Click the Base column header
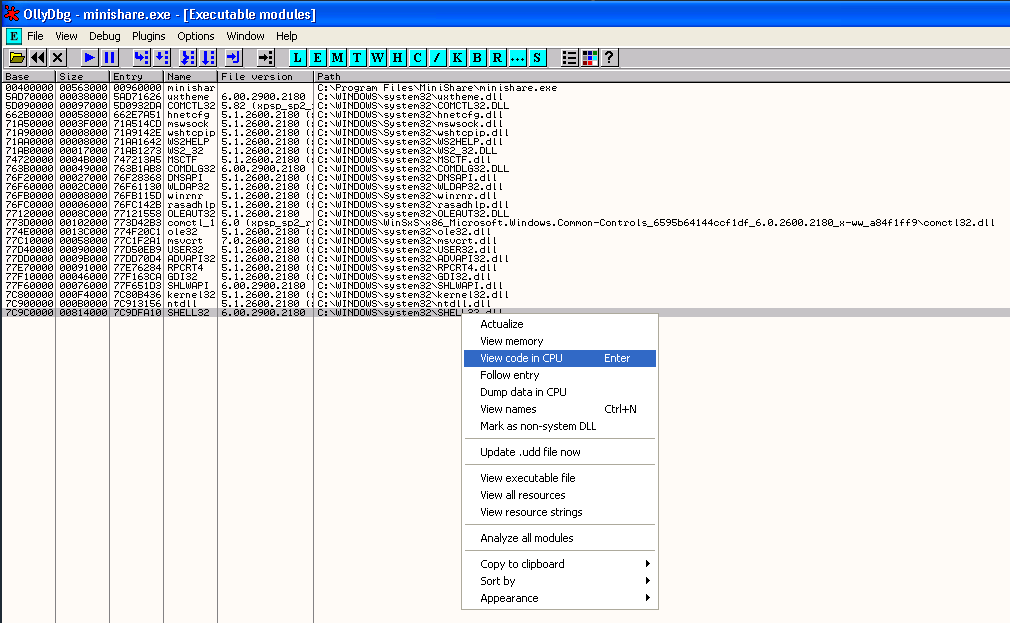 (x=29, y=77)
